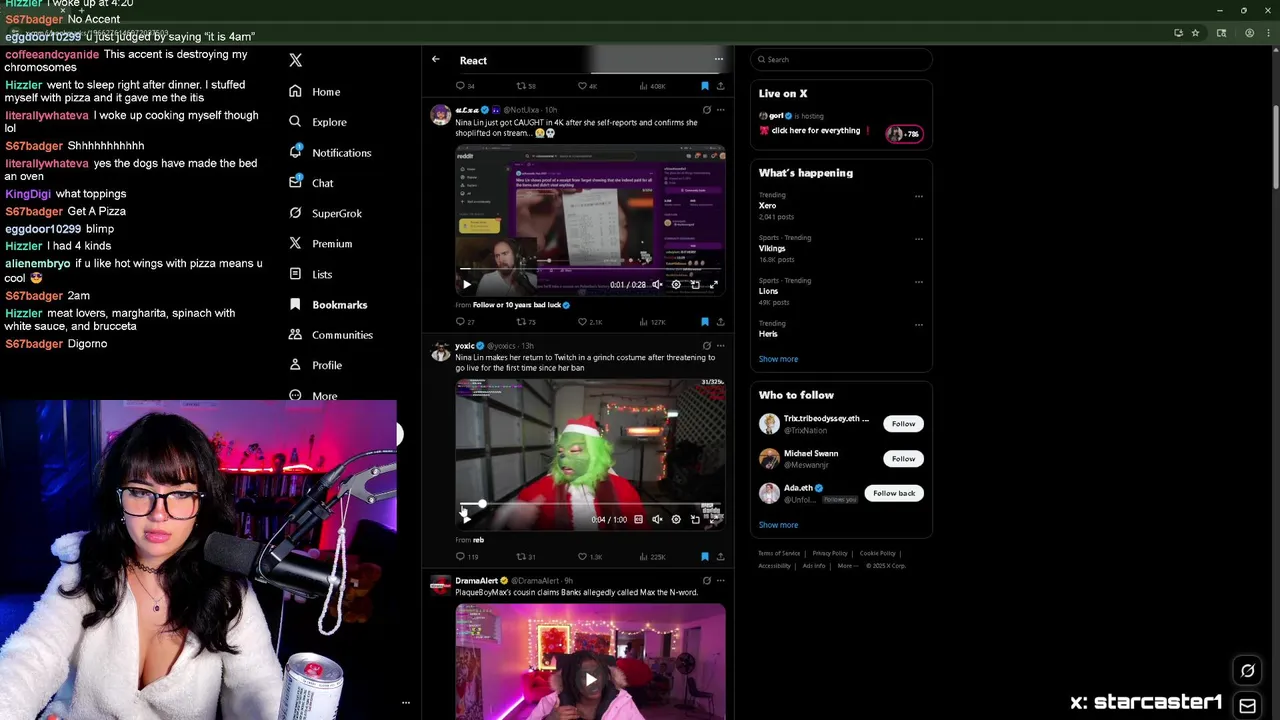Share the NotUlxa post

pos(720,322)
